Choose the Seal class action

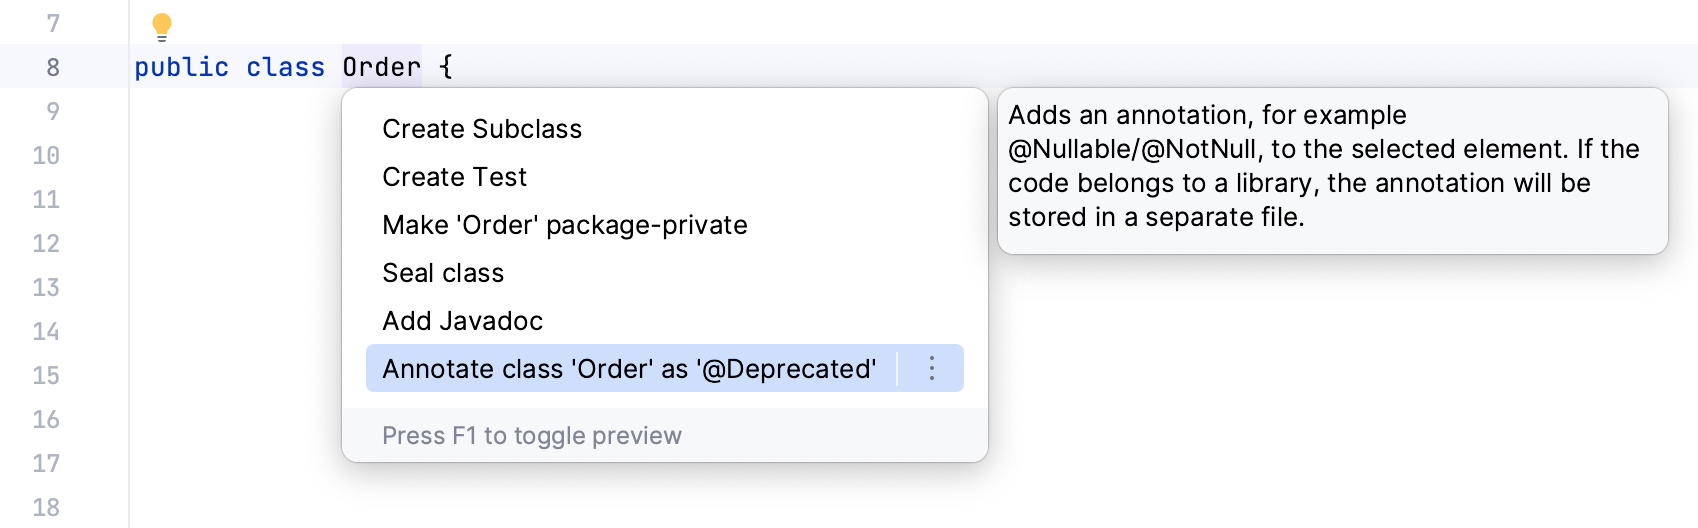point(443,273)
